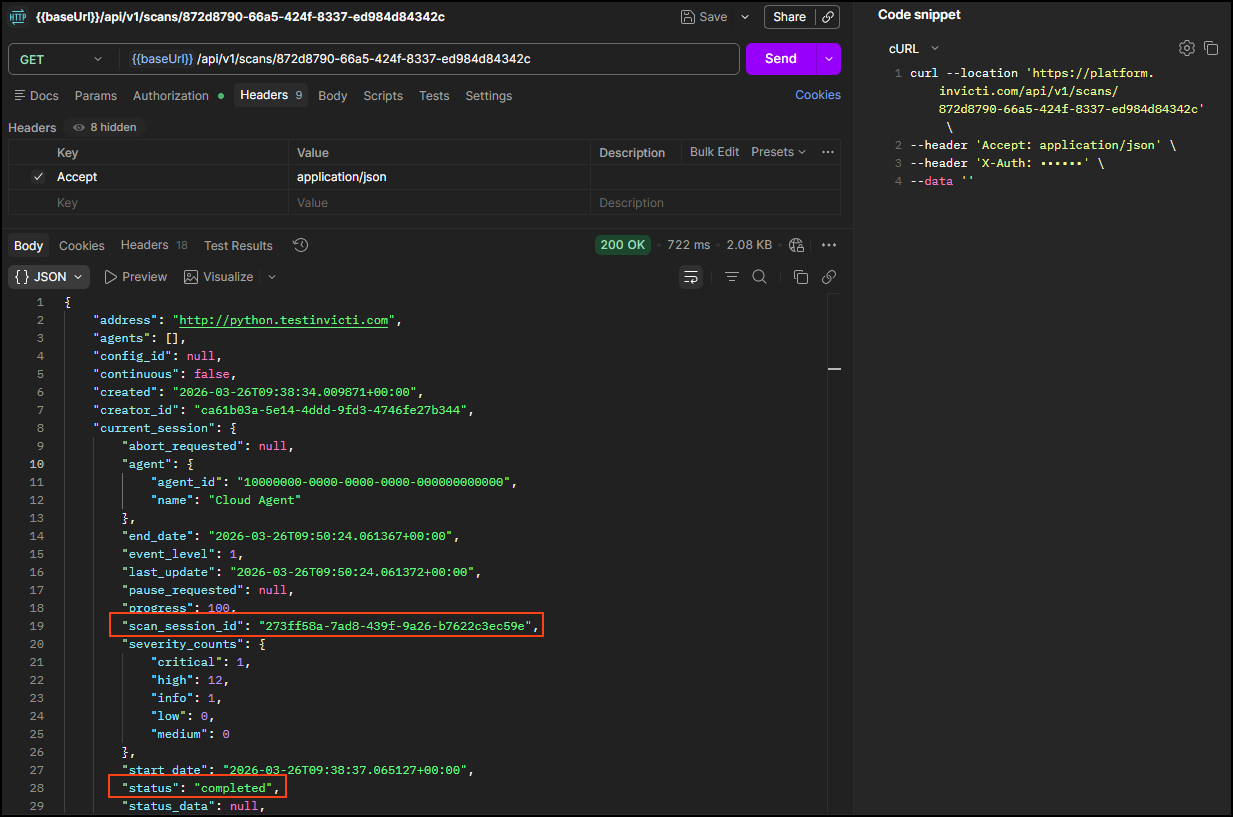Copy the response body to clipboard

pos(800,277)
